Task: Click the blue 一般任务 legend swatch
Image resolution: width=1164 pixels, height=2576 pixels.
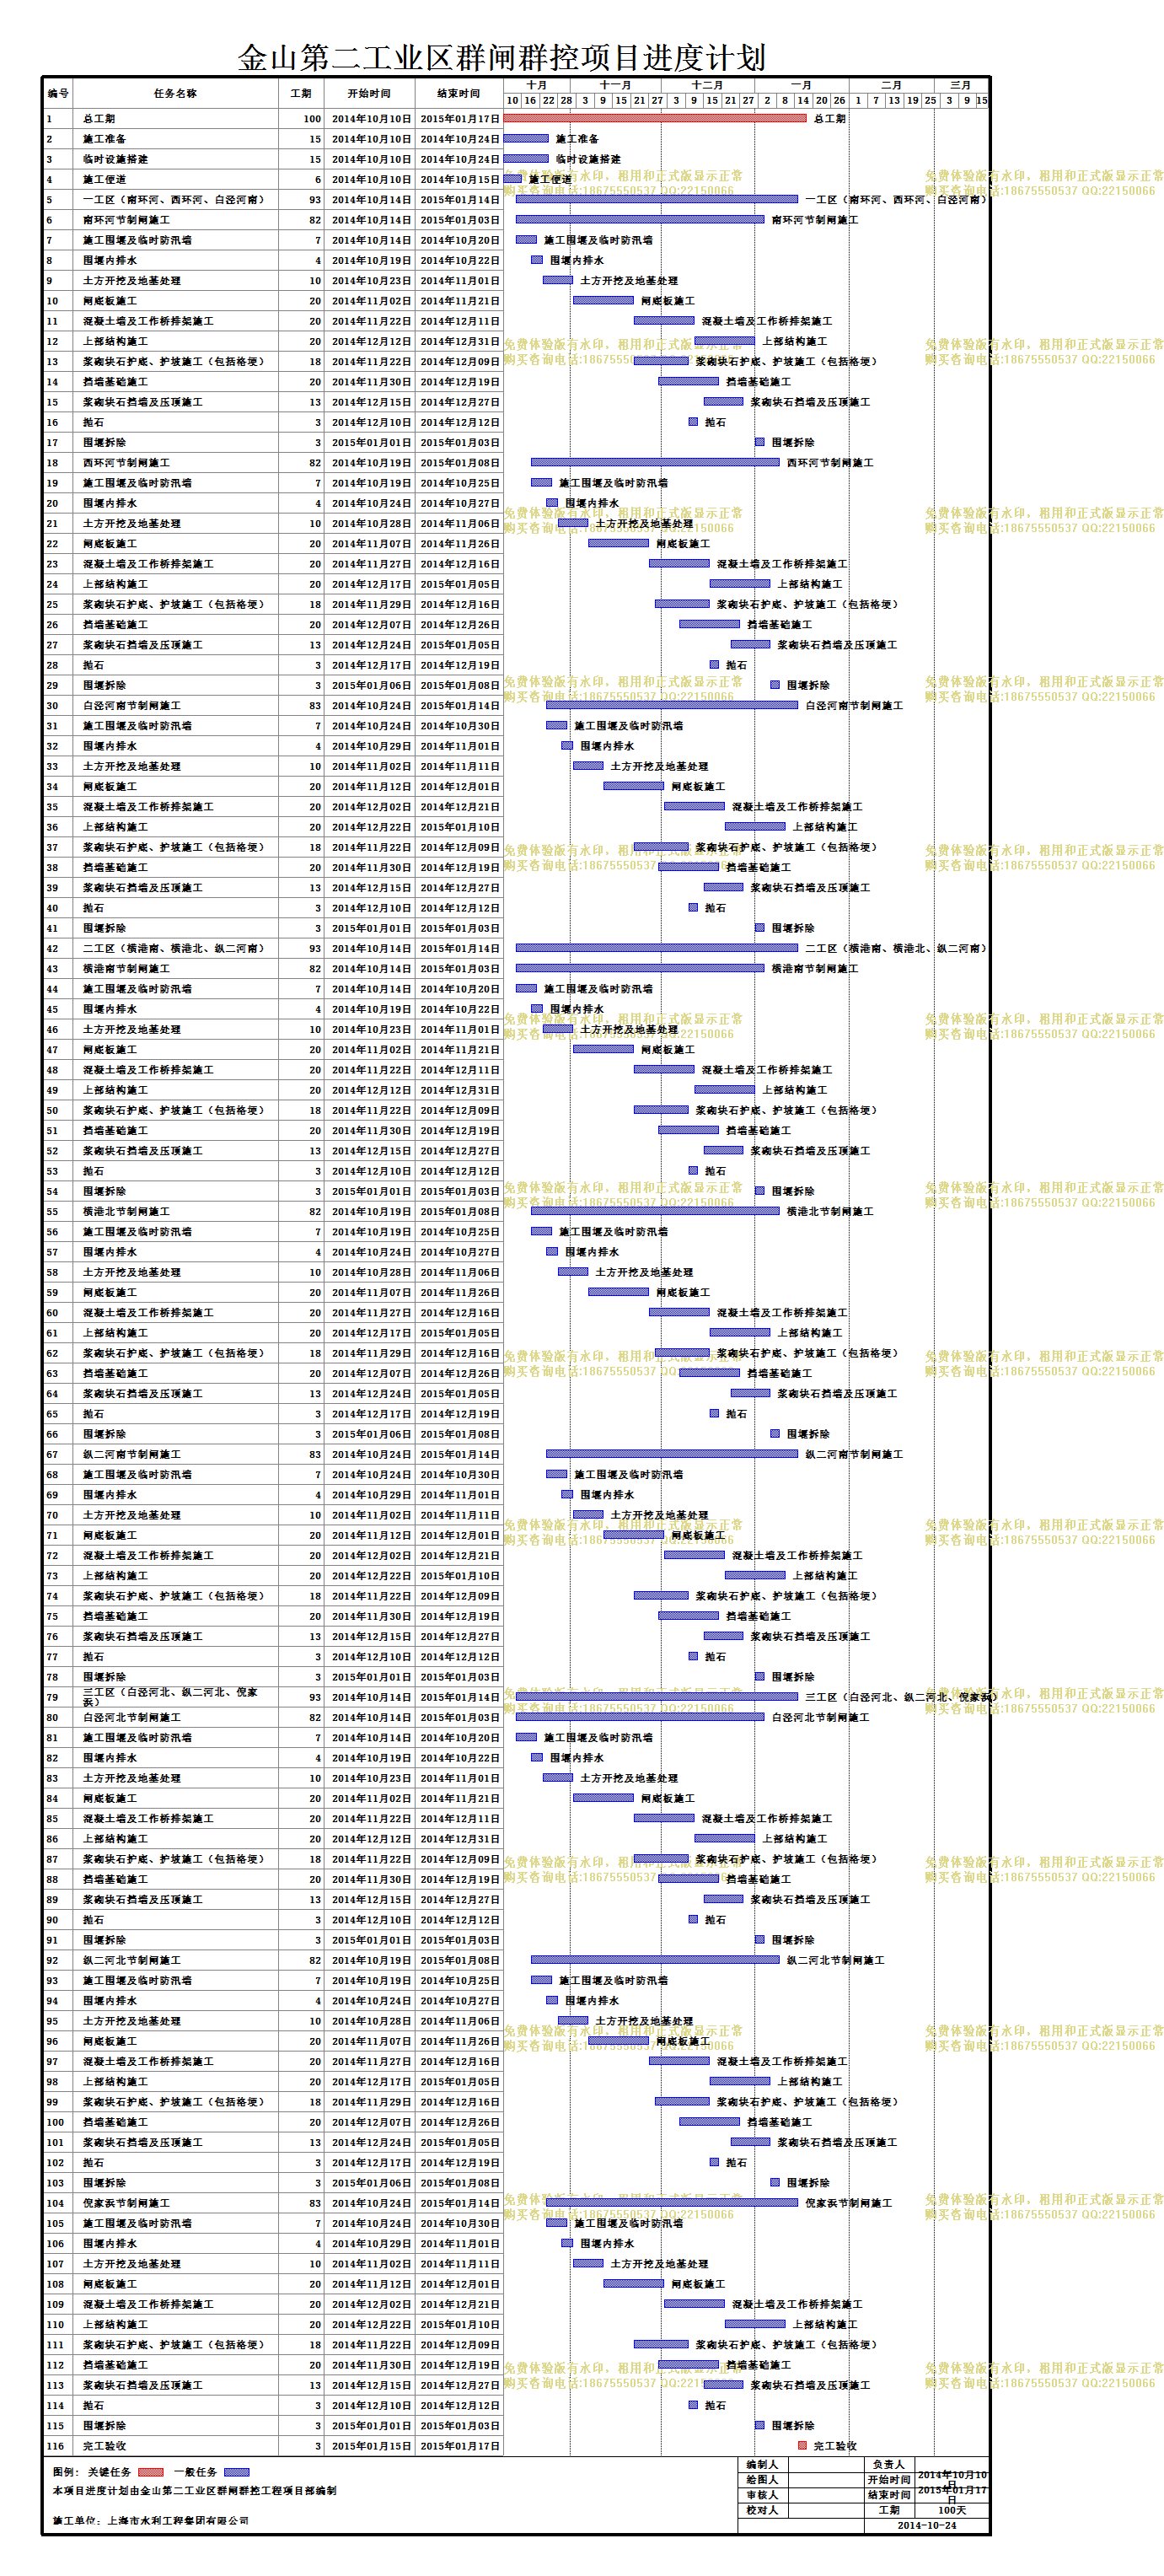Action: tap(237, 2472)
